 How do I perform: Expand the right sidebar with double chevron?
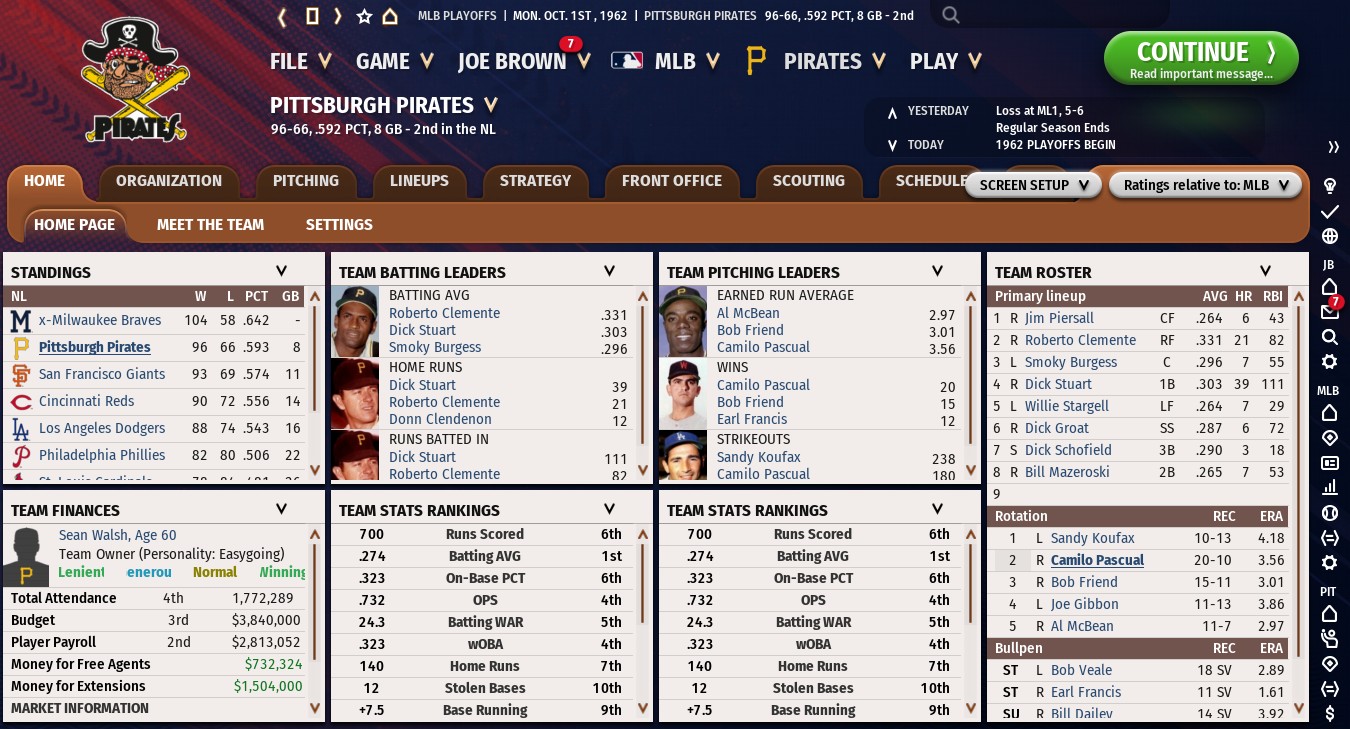coord(1333,147)
